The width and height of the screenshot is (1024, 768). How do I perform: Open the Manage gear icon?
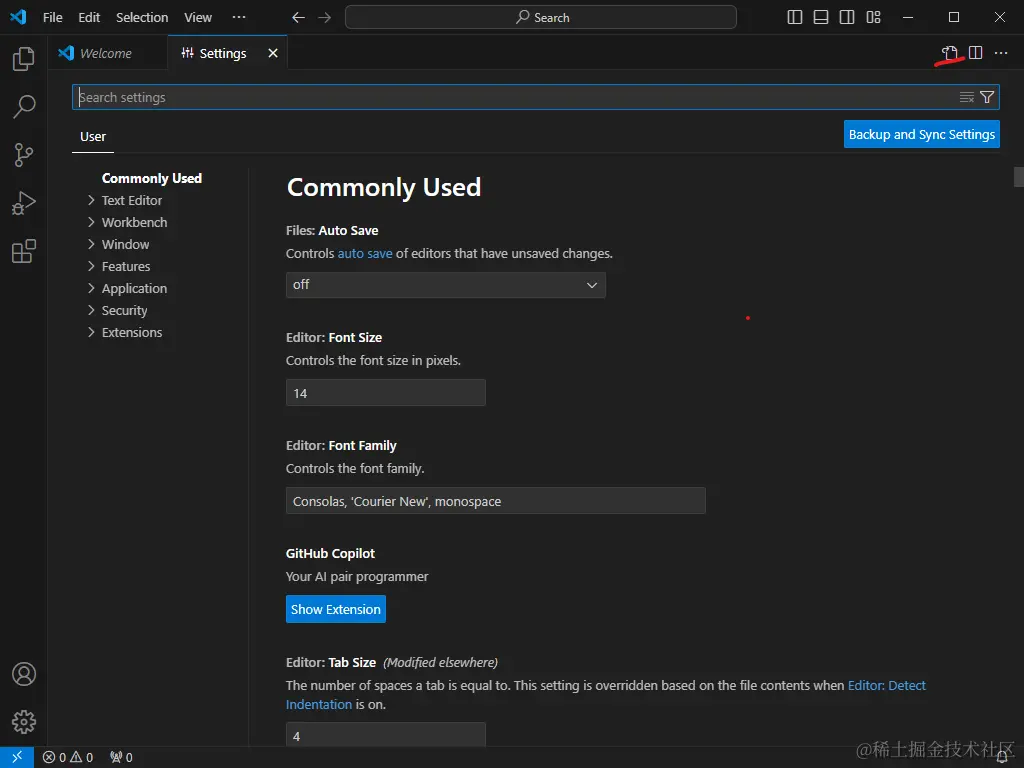24,722
